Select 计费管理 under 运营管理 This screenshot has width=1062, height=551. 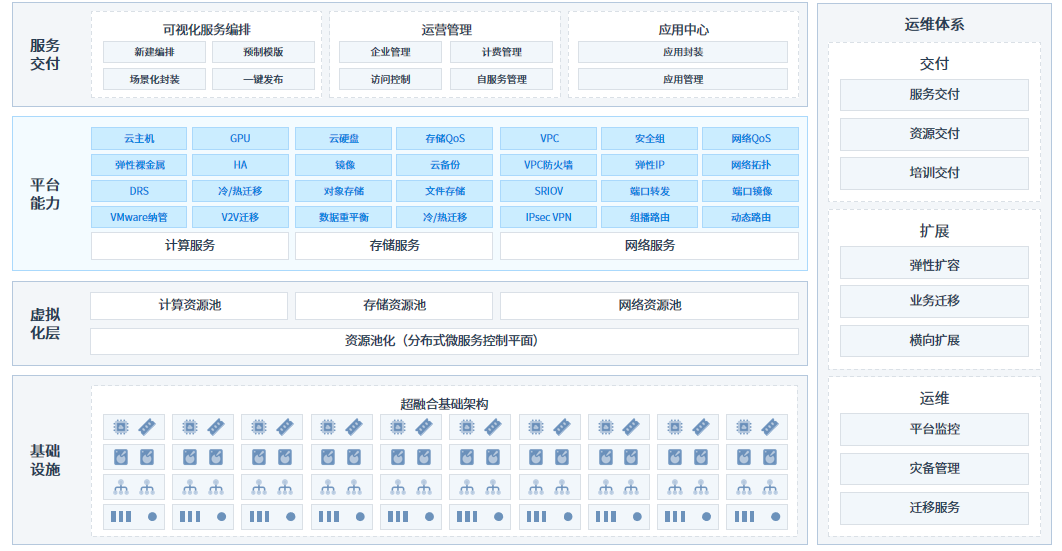coord(499,52)
